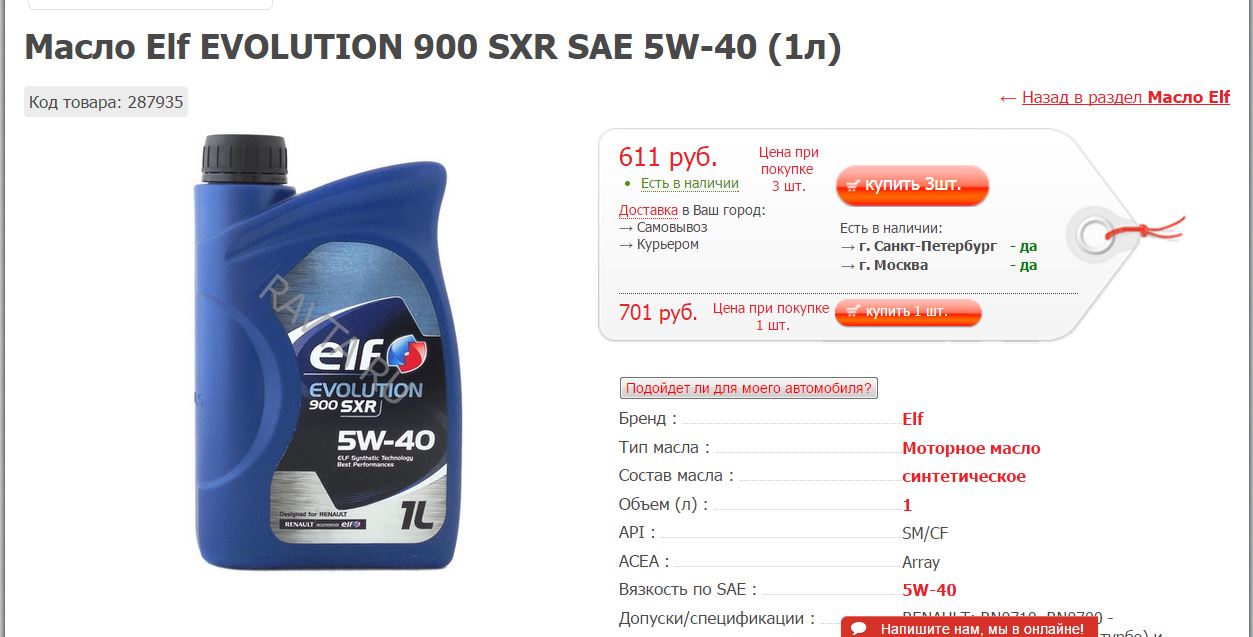
Task: Click composition value 'синтетическое'
Action: click(x=964, y=476)
